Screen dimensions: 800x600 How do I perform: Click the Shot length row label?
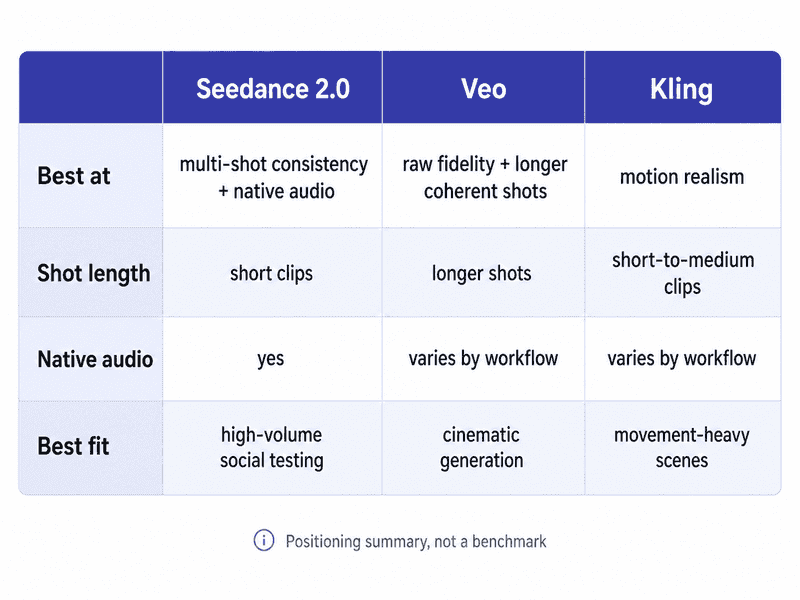94,273
